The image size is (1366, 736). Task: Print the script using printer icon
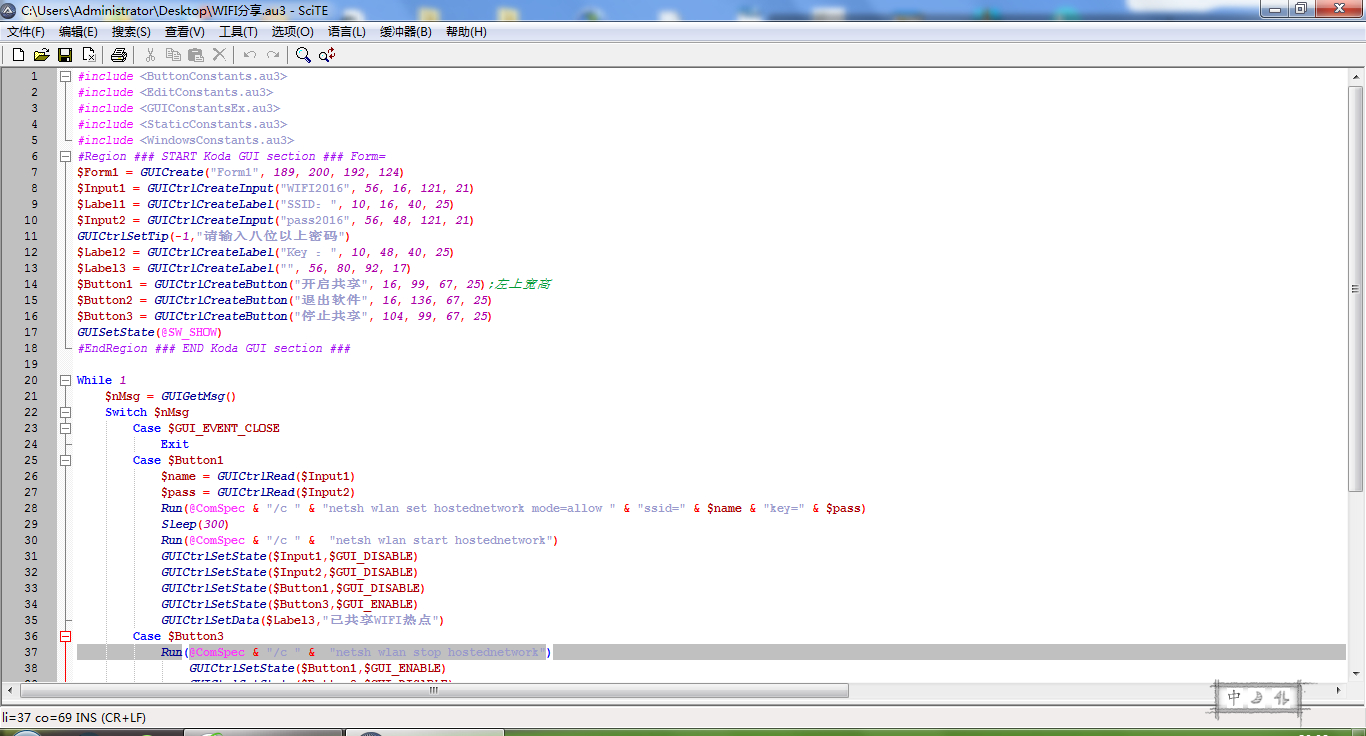click(x=119, y=55)
